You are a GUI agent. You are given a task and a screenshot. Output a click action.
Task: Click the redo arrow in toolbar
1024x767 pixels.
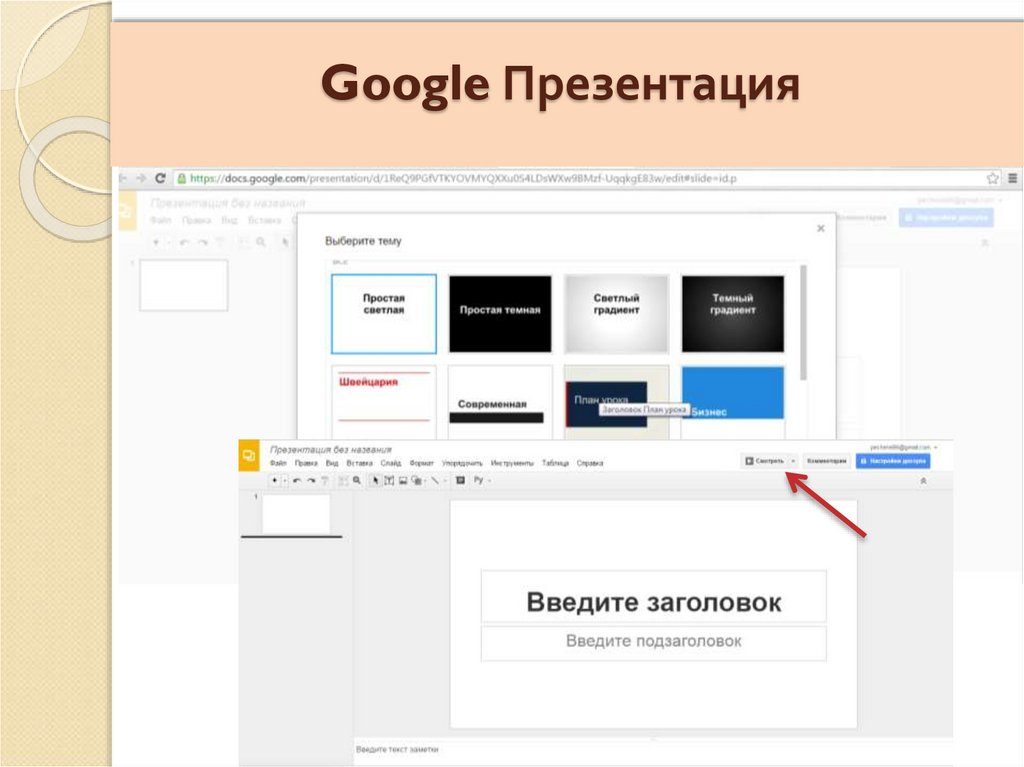312,480
